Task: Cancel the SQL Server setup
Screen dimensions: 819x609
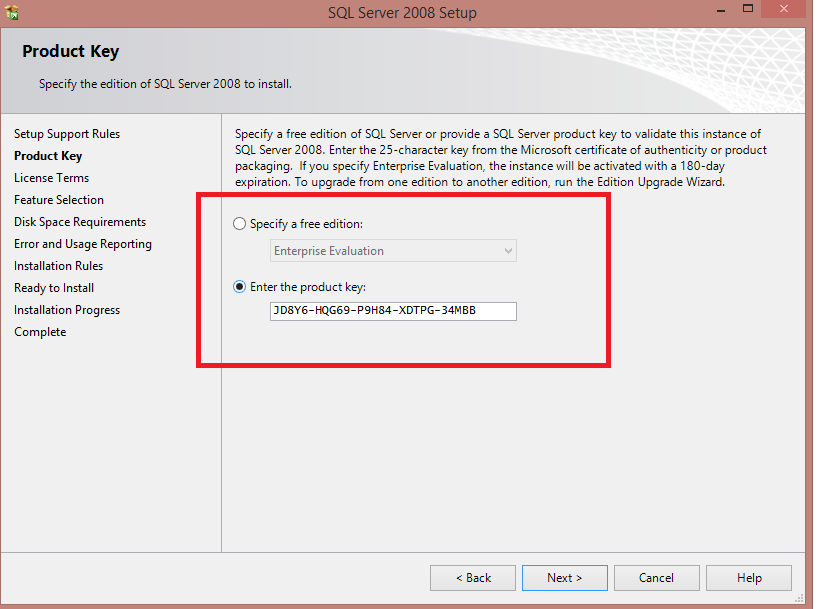Action: point(657,578)
